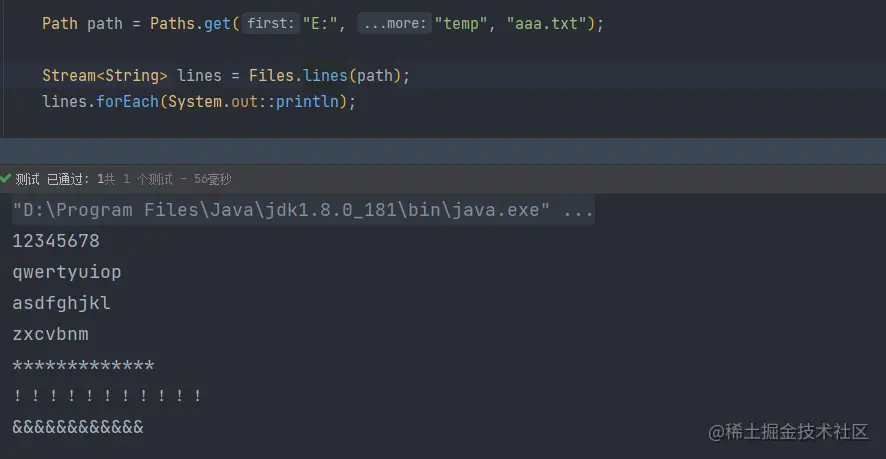Click the "...more:" parameter hint
Image resolution: width=886 pixels, height=459 pixels.
click(x=394, y=24)
